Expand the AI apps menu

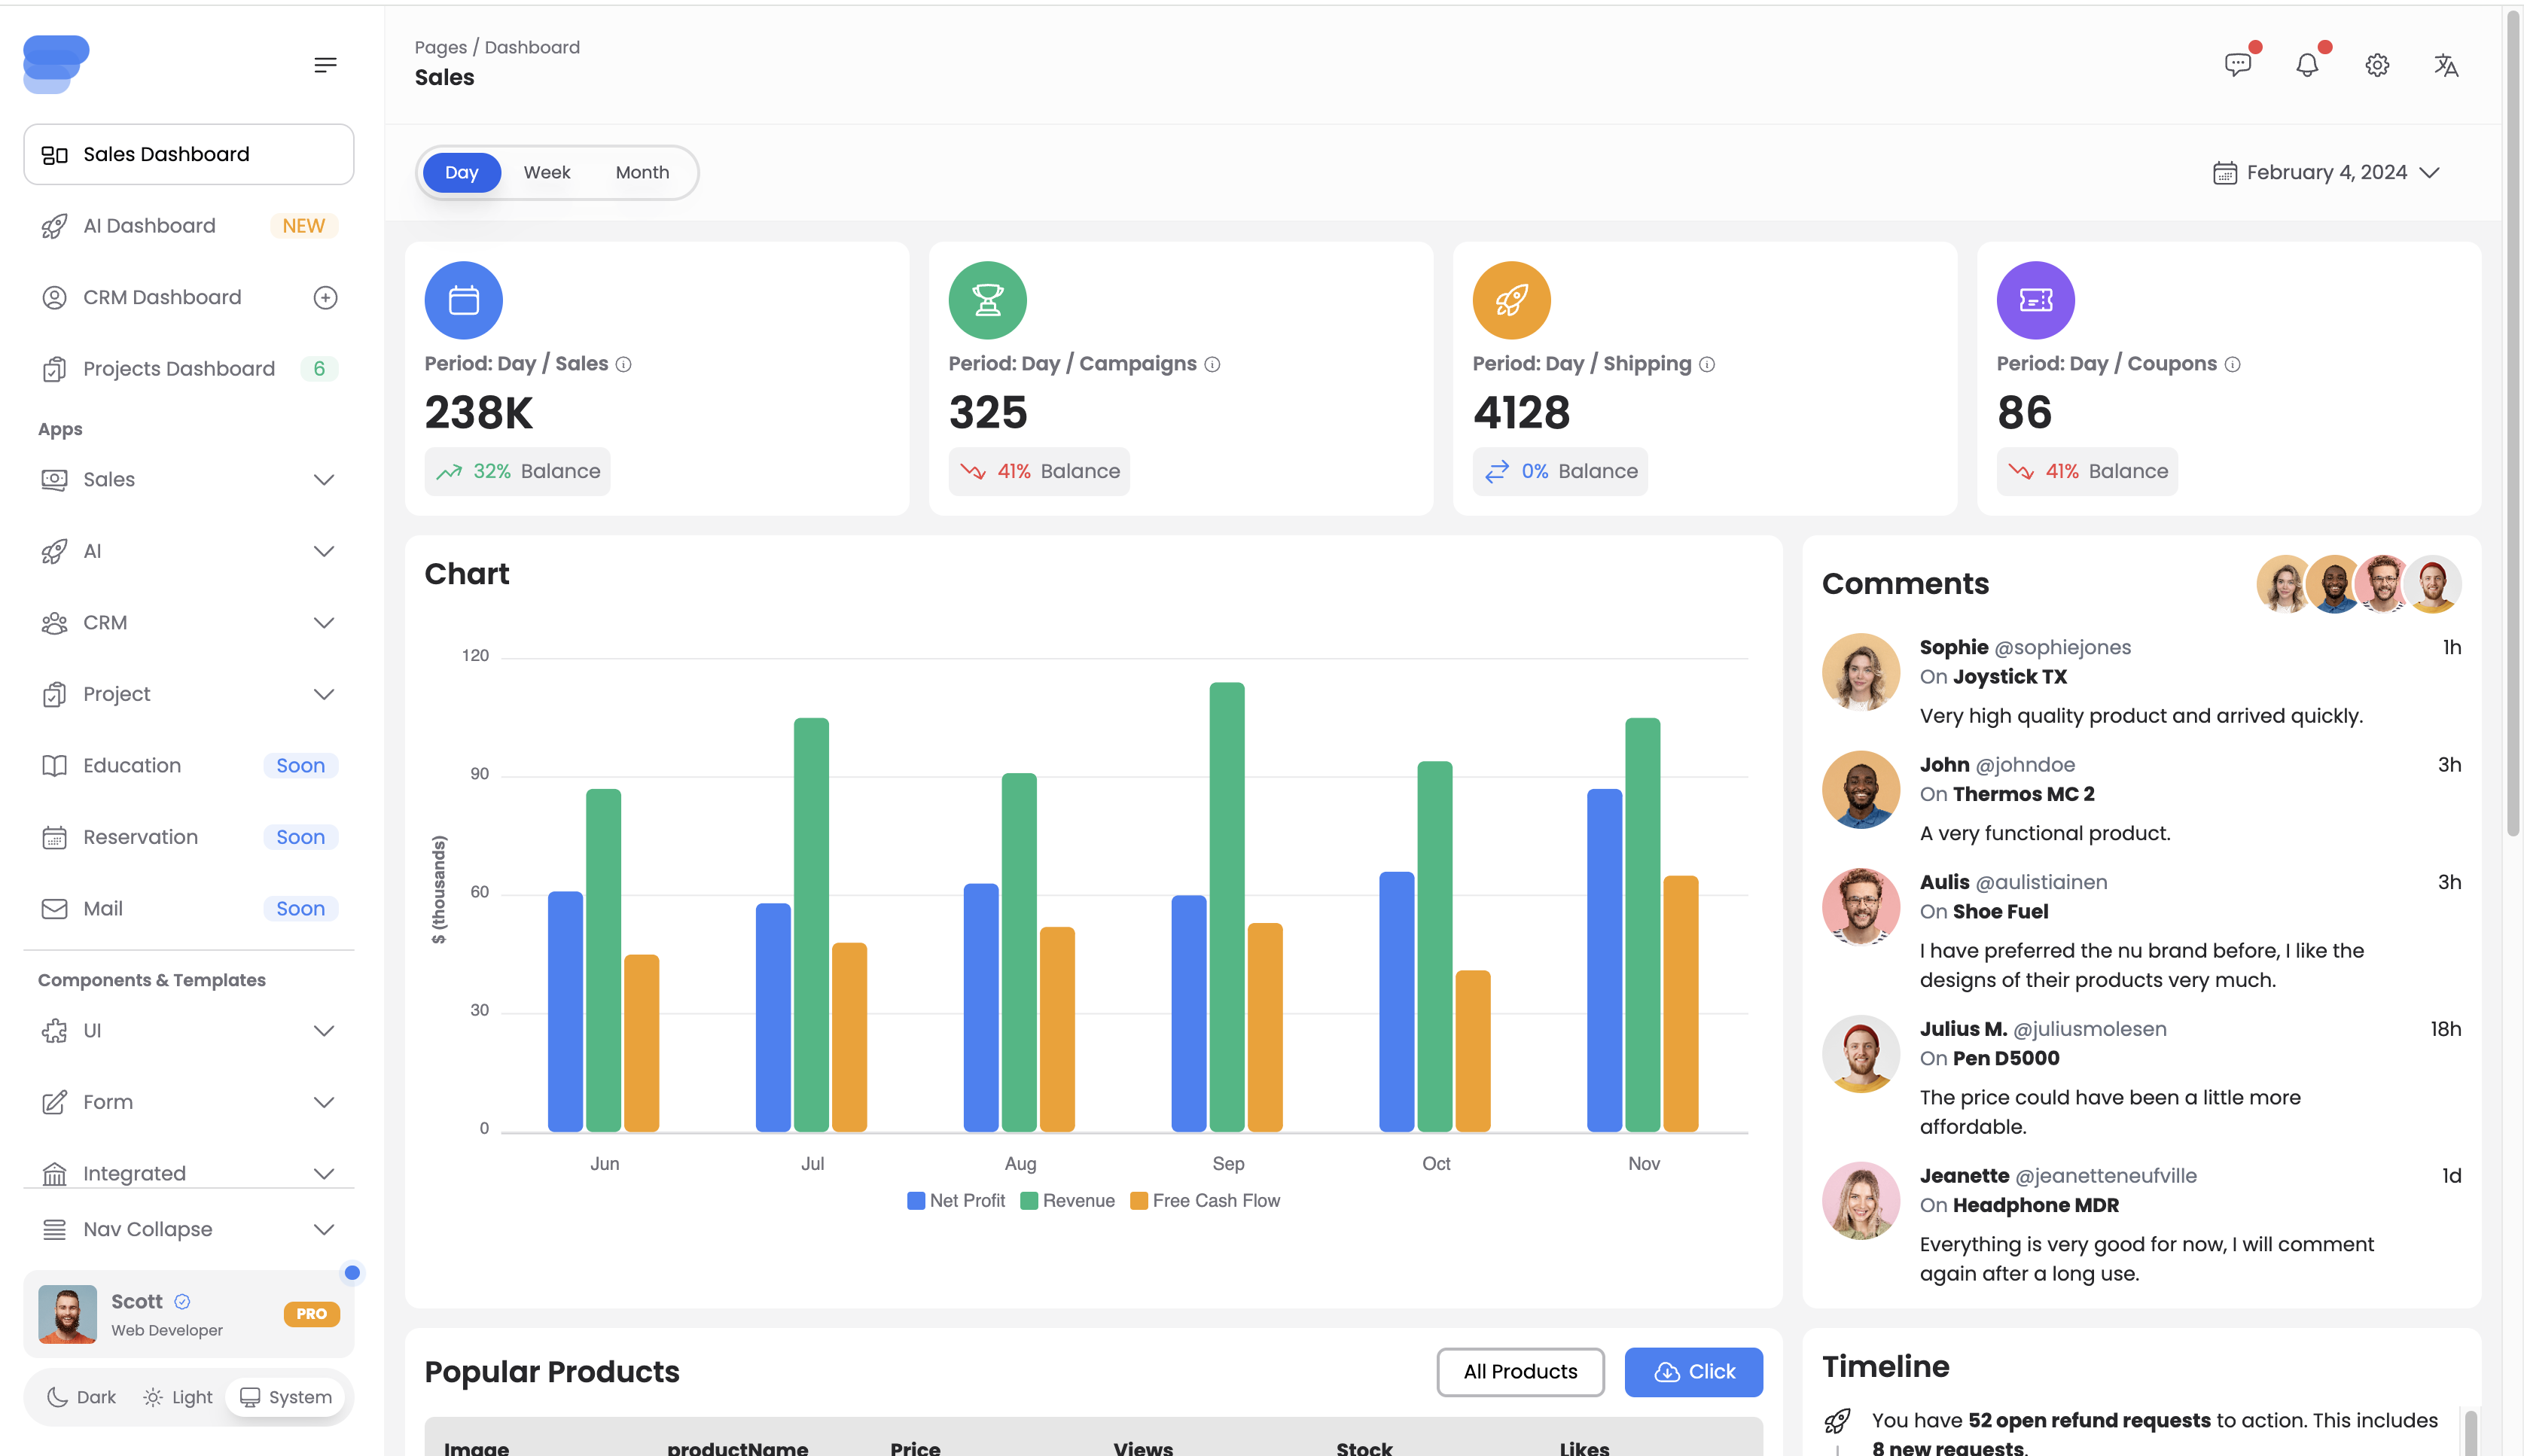[x=188, y=551]
